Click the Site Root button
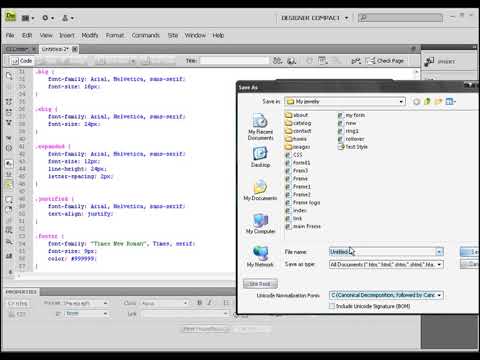 [x=260, y=284]
